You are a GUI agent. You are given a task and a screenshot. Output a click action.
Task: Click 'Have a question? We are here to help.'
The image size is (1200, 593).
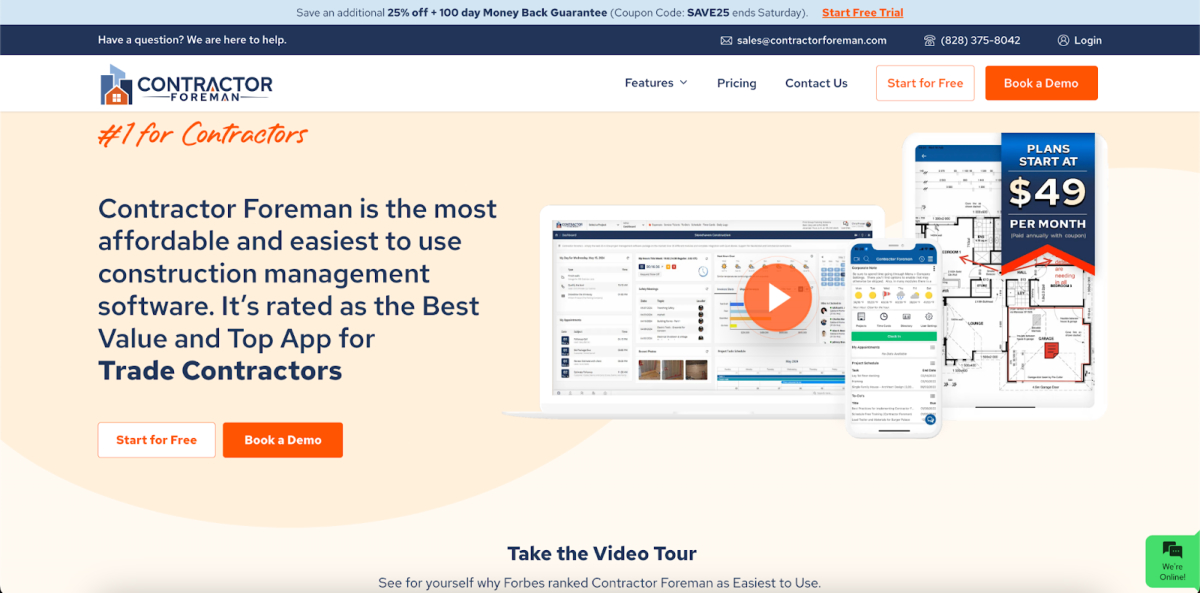coord(192,40)
